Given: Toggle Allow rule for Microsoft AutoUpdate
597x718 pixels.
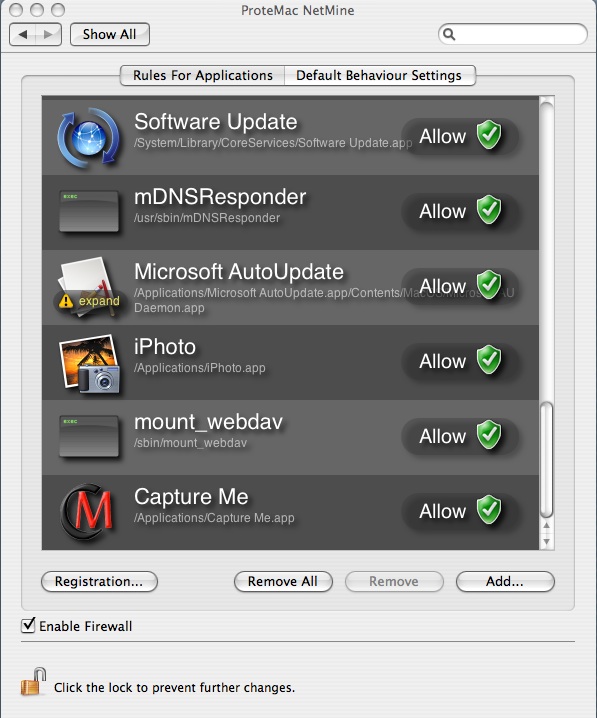Looking at the screenshot, I should (x=460, y=287).
